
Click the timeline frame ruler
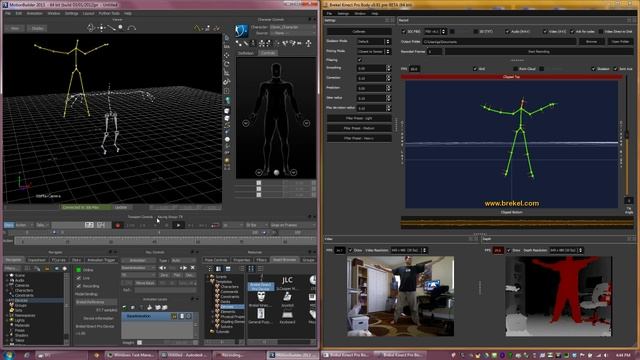(165, 241)
